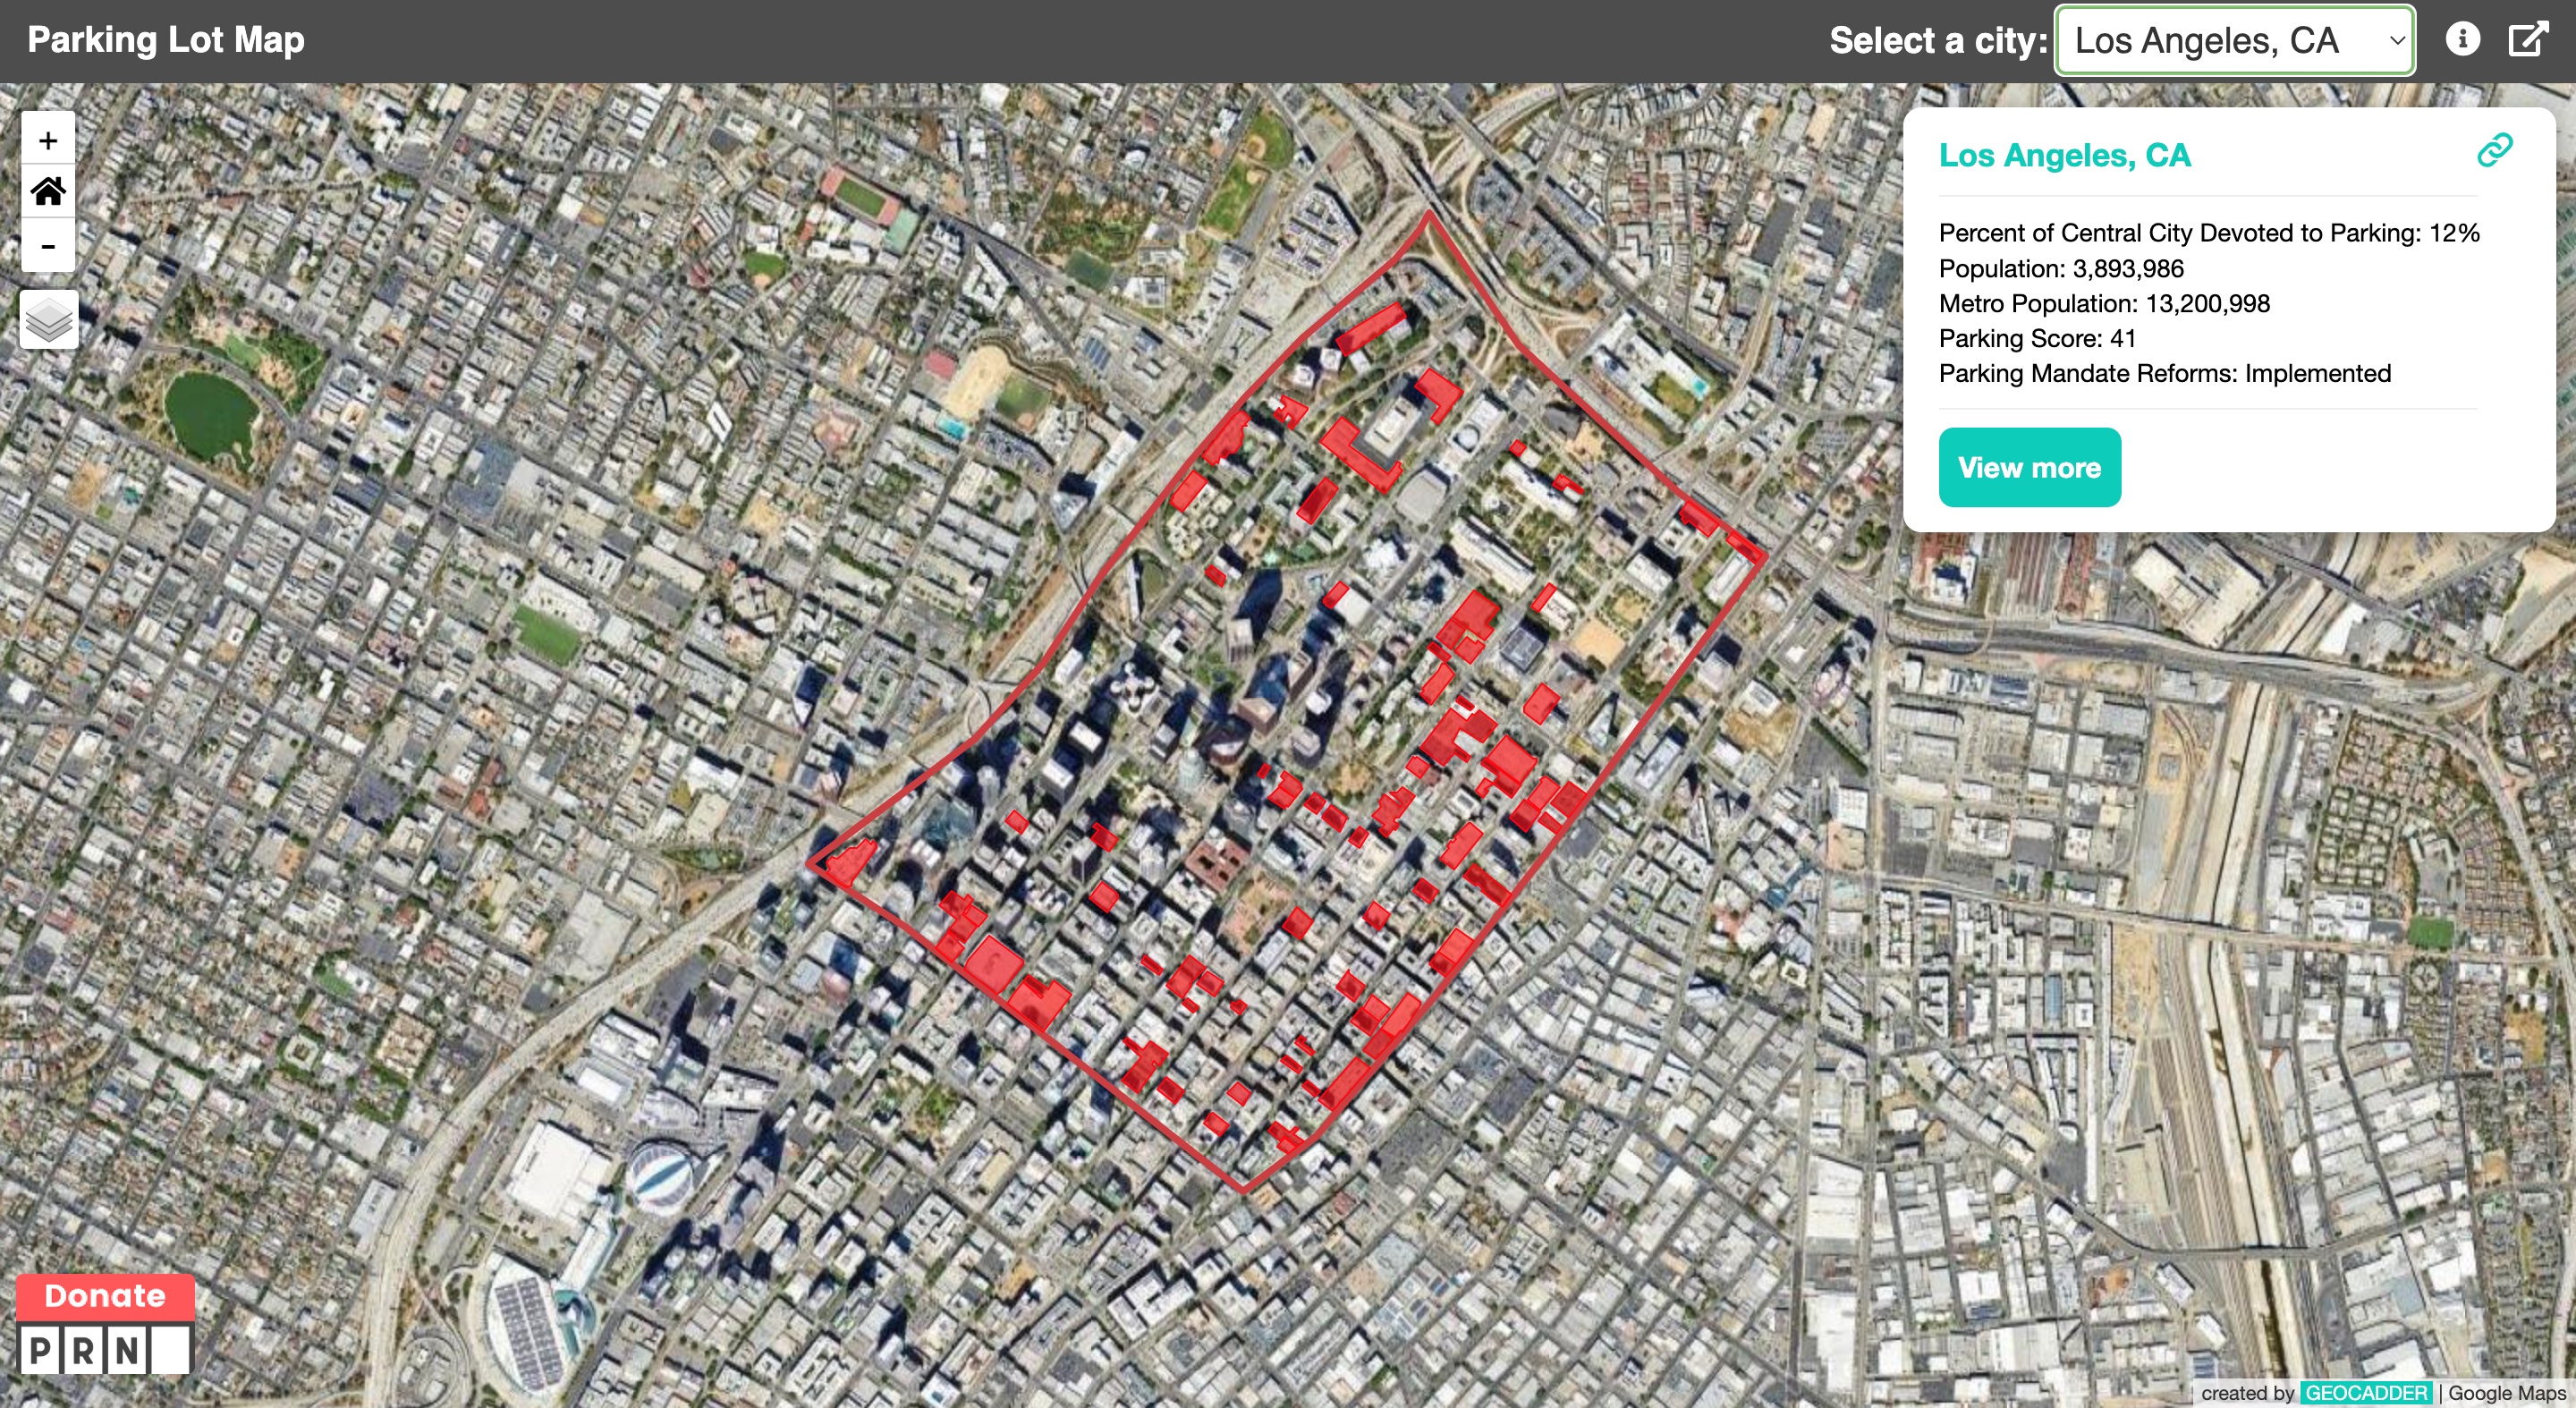Zoom out using the minus control

47,246
